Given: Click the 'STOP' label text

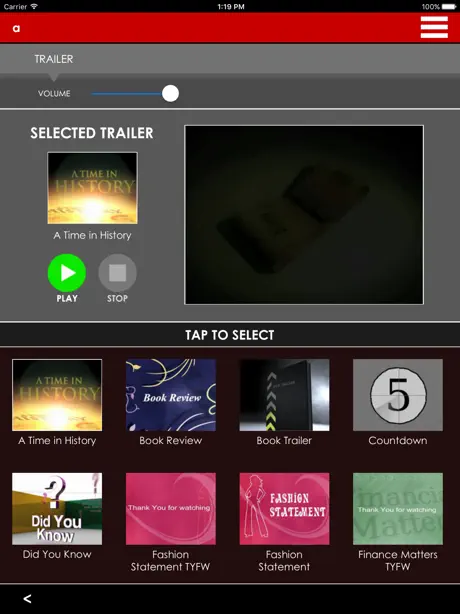Looking at the screenshot, I should [x=117, y=298].
